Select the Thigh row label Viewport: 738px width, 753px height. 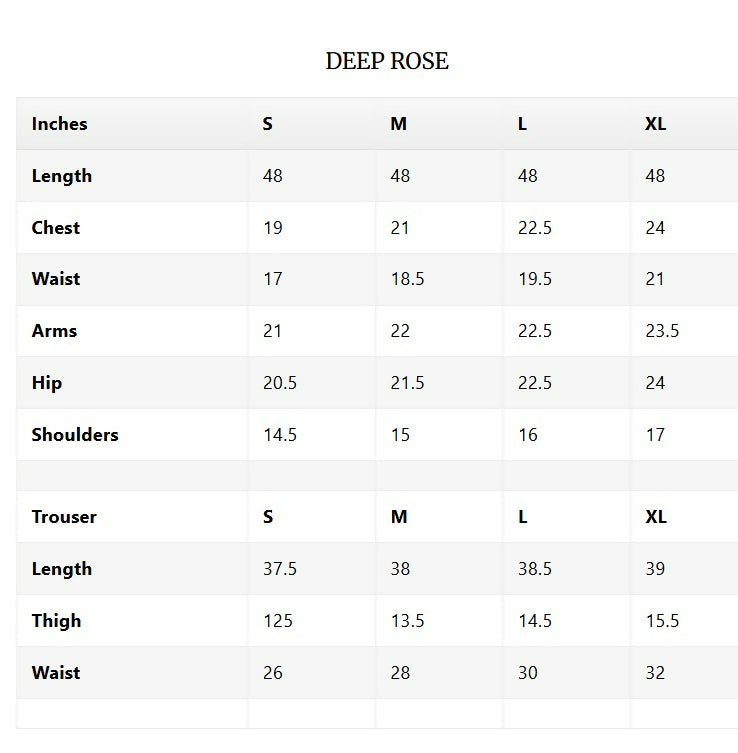pyautogui.click(x=57, y=621)
